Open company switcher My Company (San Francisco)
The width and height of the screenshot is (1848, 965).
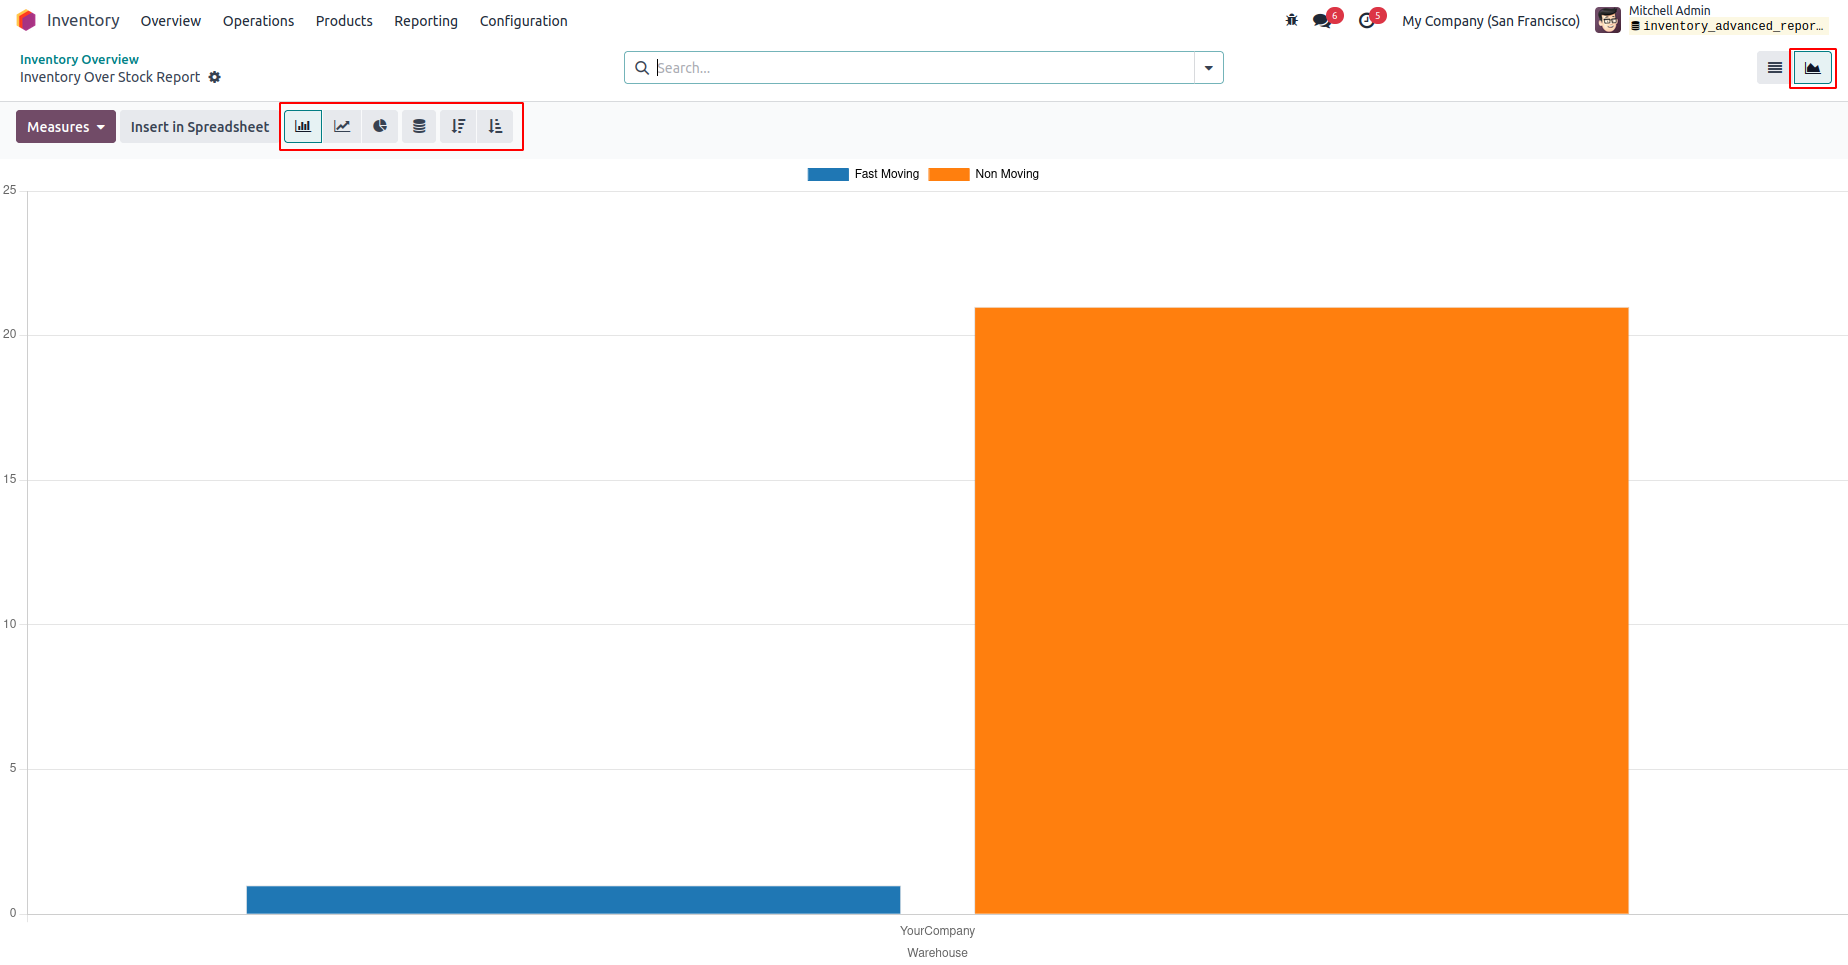1491,21
